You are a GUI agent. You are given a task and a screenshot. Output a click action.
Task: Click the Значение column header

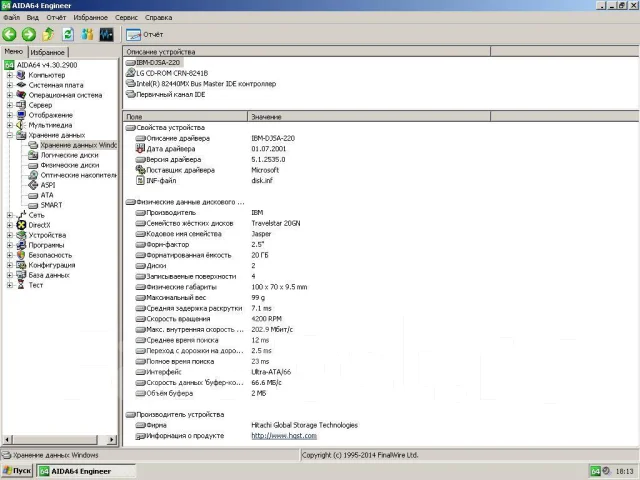coord(369,117)
